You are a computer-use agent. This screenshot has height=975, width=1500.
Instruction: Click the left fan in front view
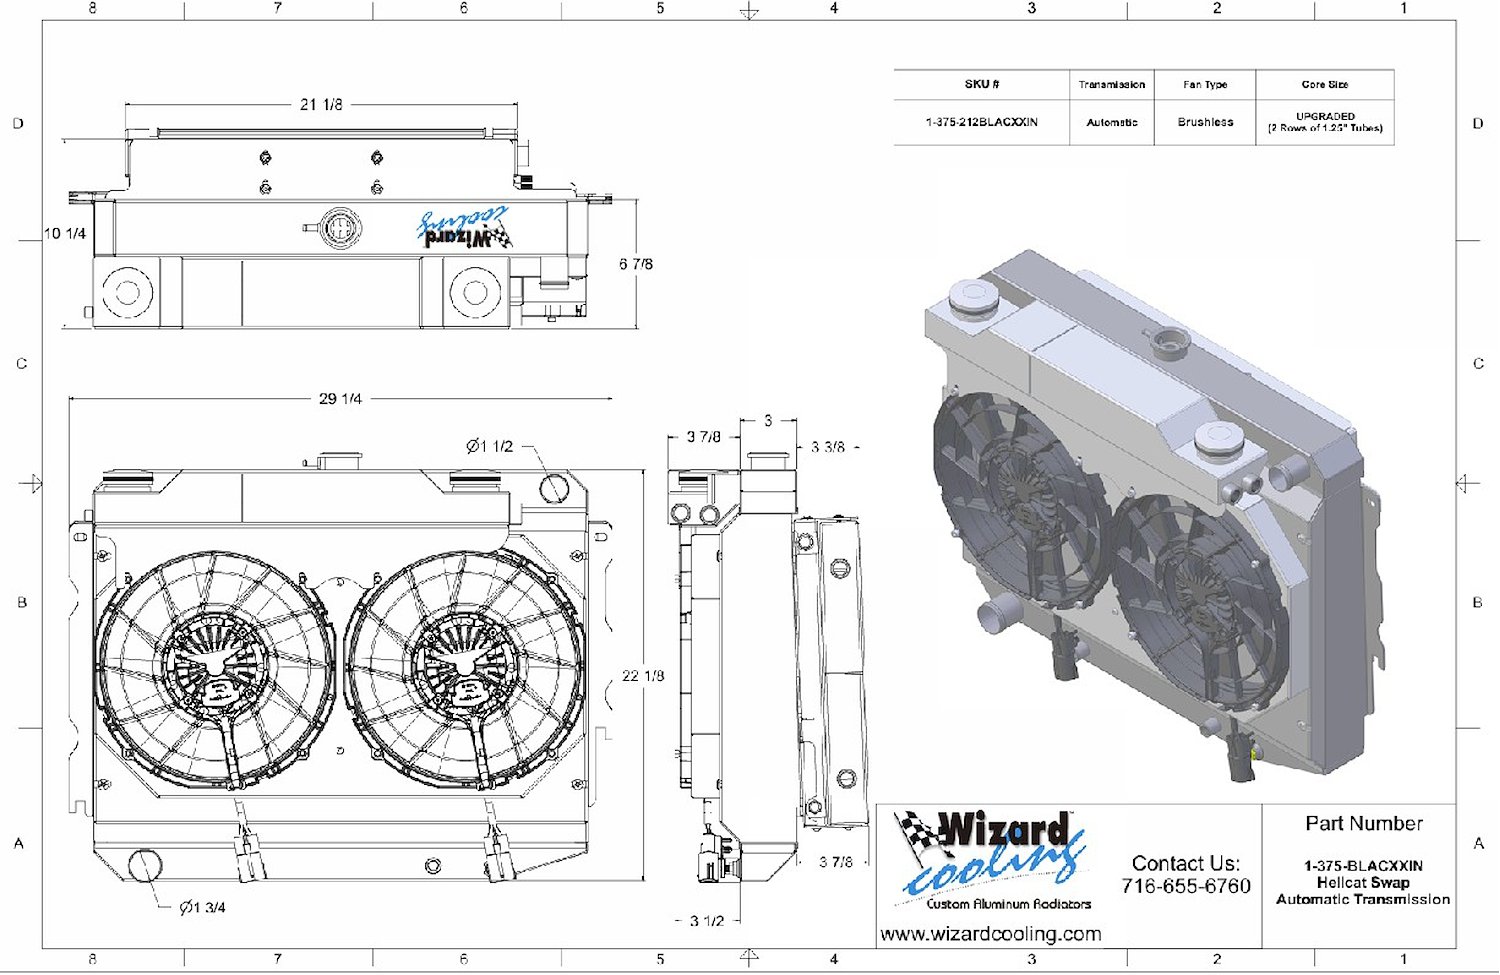click(x=215, y=668)
